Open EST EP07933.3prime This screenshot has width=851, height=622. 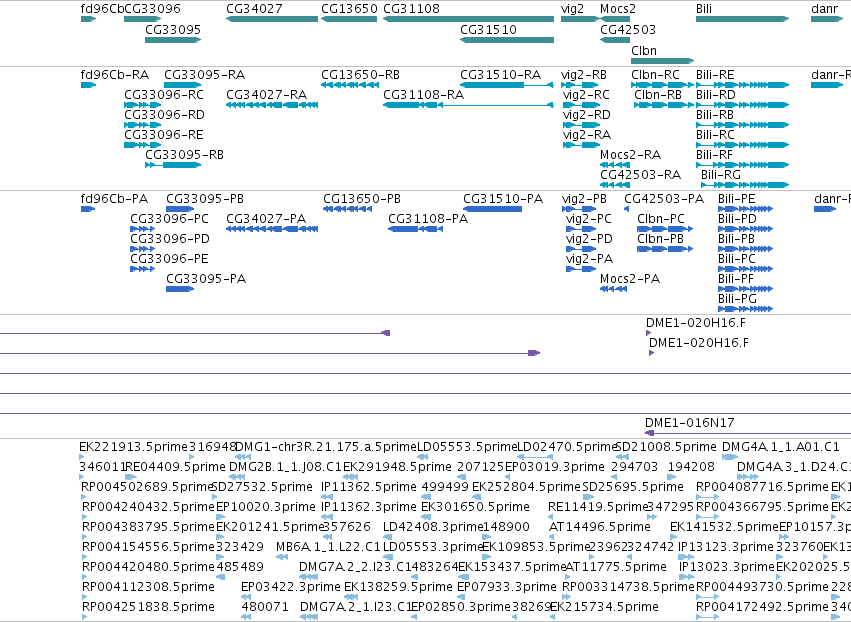click(x=506, y=587)
